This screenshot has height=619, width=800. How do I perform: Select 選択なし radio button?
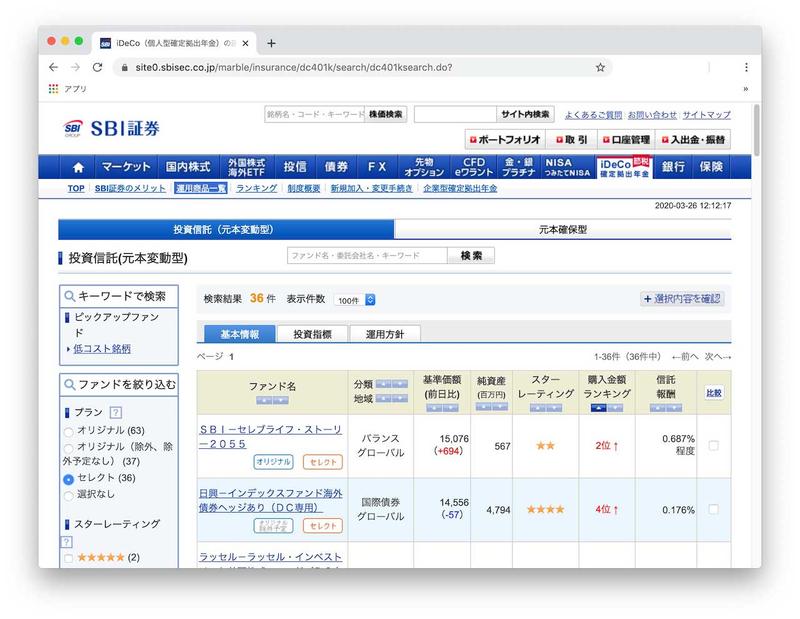(x=68, y=496)
